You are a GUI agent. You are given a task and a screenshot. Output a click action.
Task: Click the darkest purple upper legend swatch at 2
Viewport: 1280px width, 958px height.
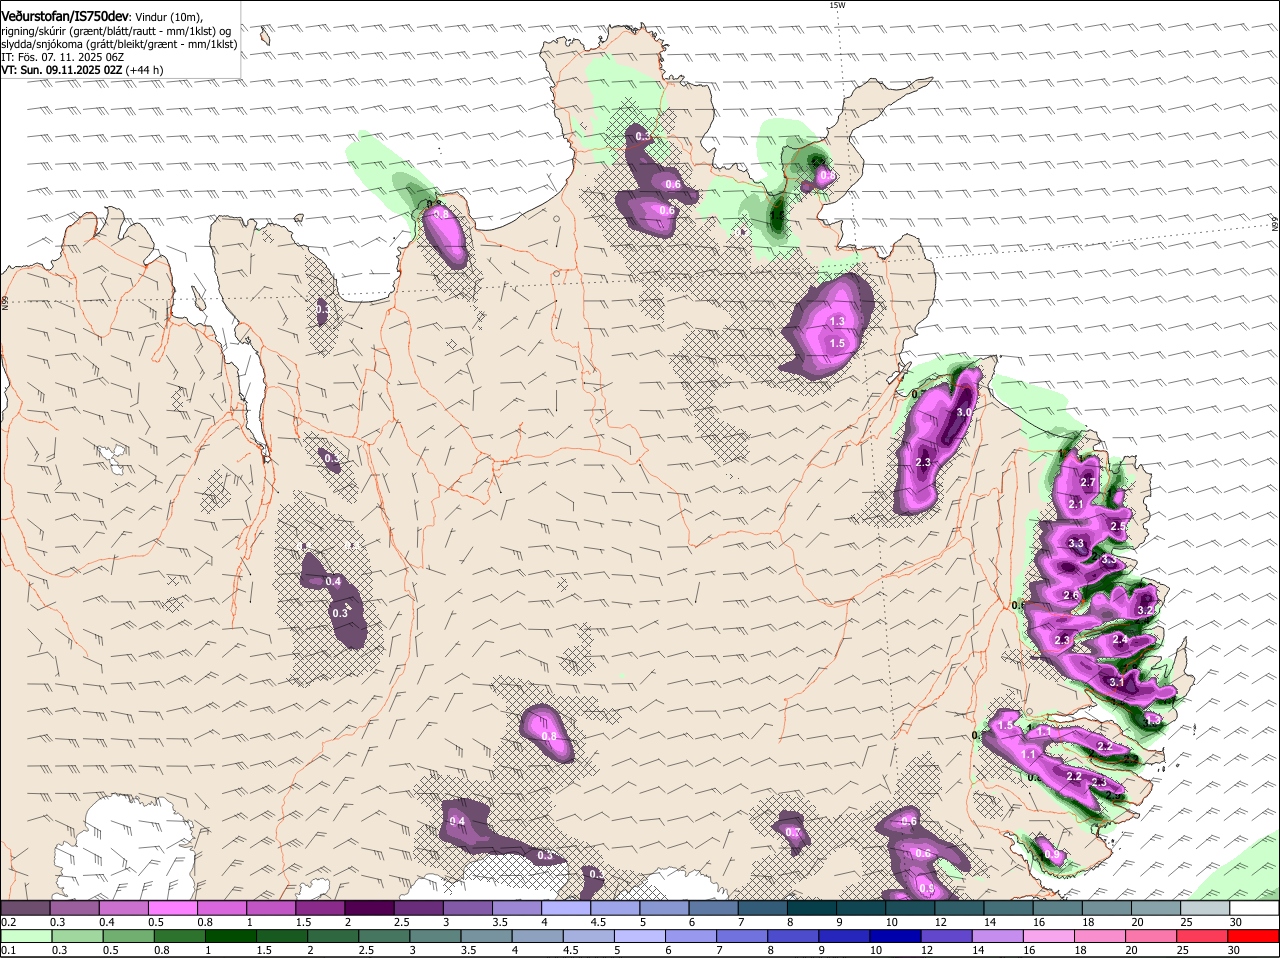point(369,908)
